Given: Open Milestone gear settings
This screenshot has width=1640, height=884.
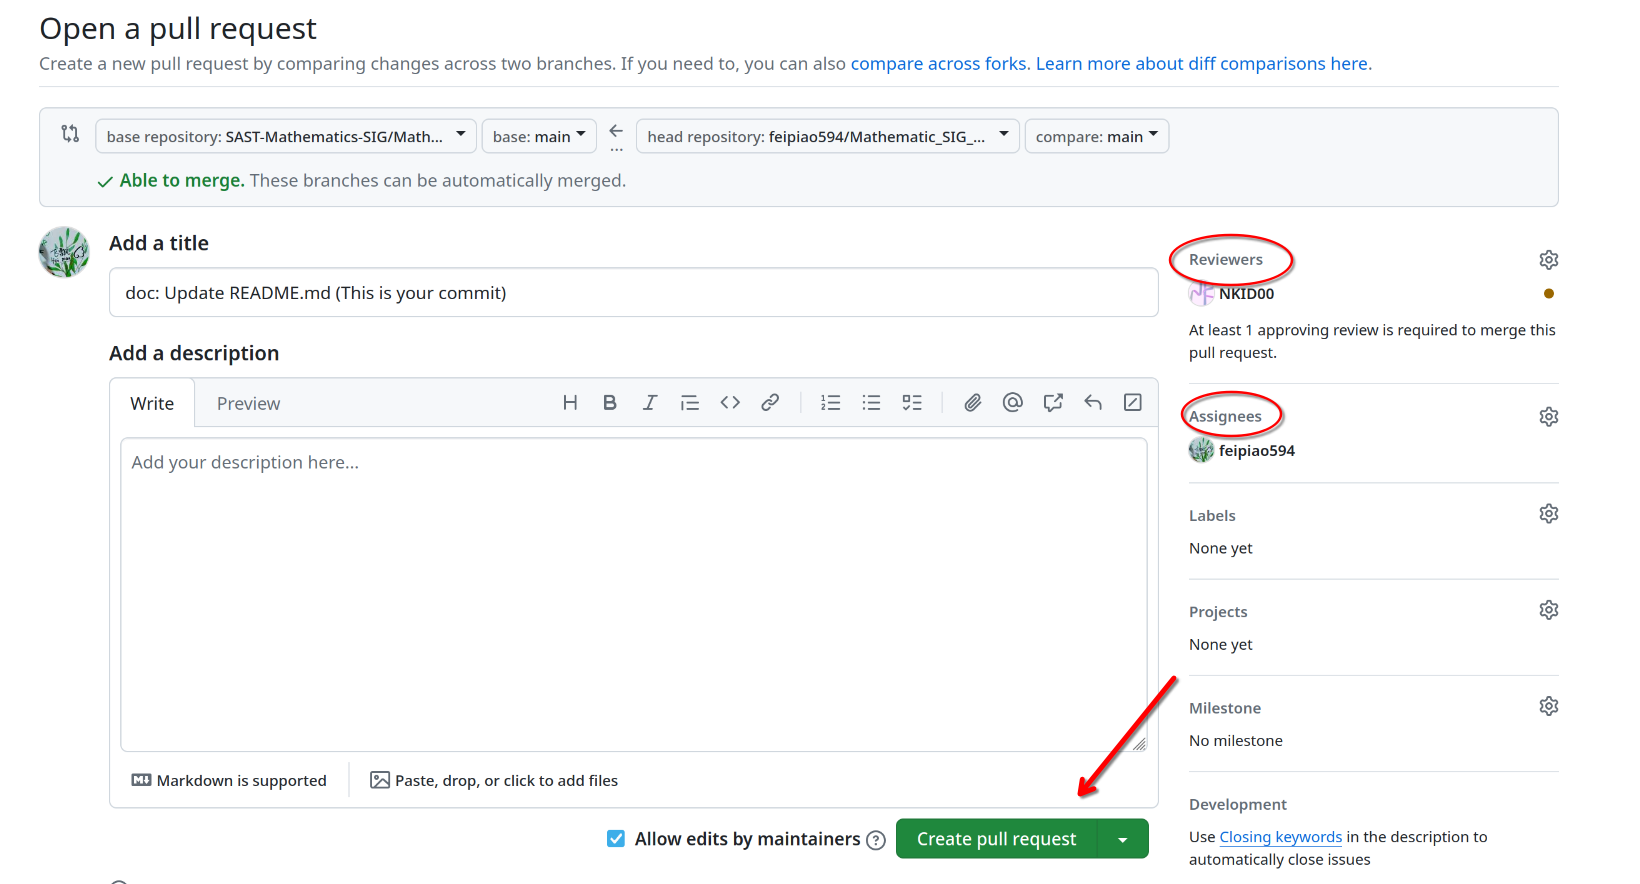Looking at the screenshot, I should click(1549, 706).
